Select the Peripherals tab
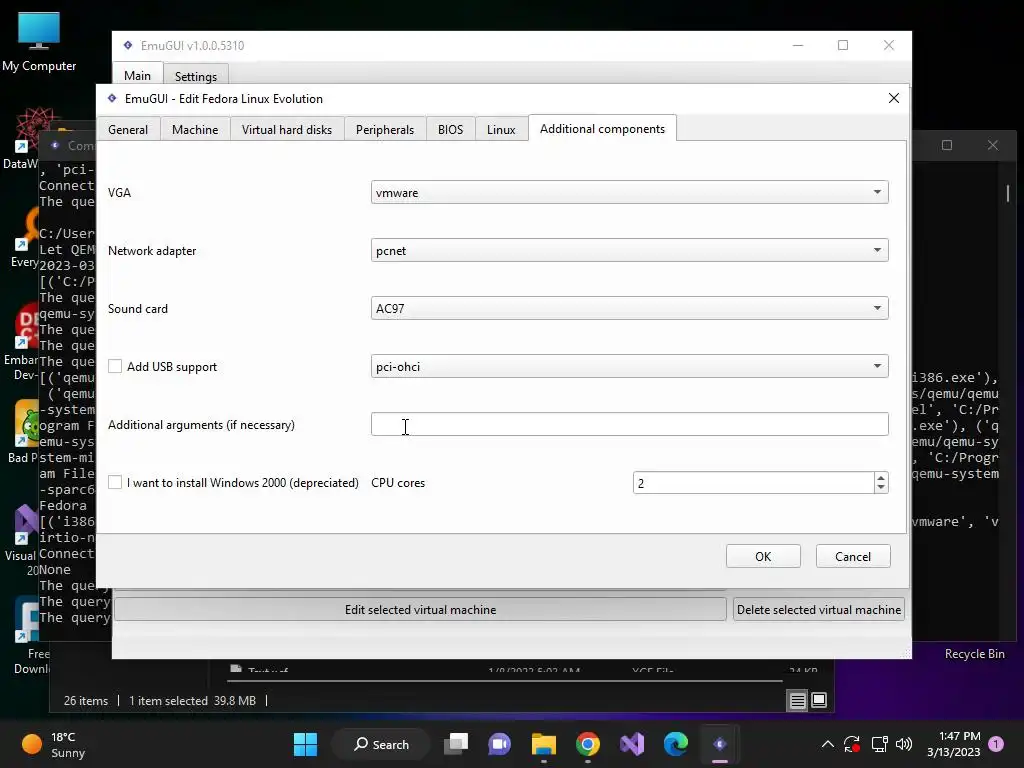 coord(385,129)
